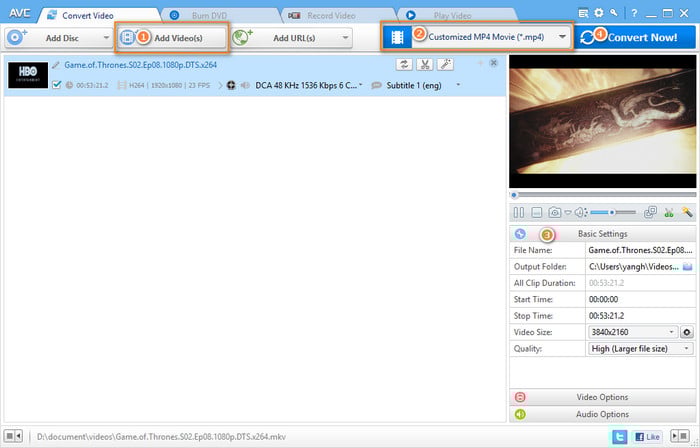Click the gear button next to Video Size
The image size is (700, 448).
coord(687,332)
